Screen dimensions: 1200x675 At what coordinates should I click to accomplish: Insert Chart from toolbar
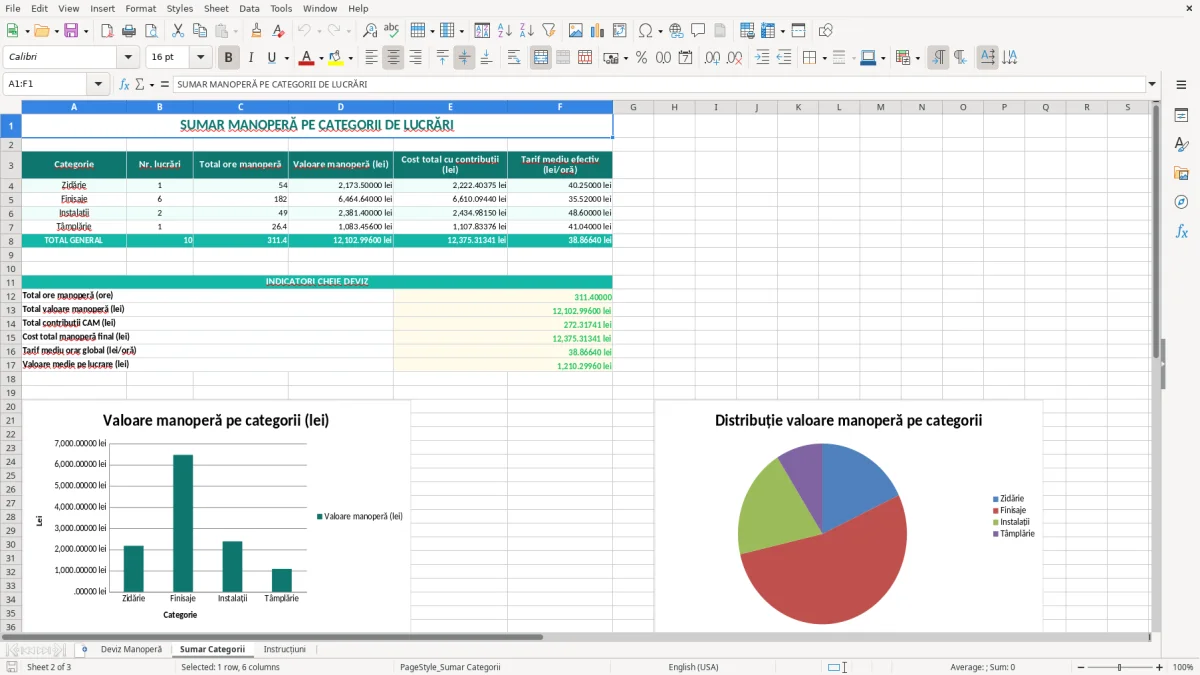598,31
